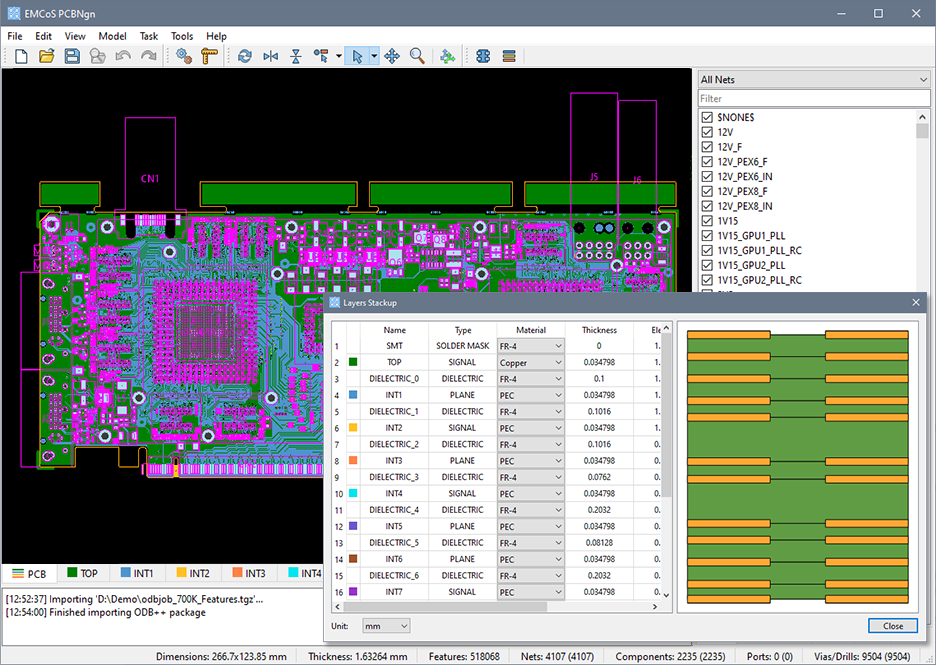Open the All Nets dropdown
This screenshot has height=665, width=936.
[x=813, y=80]
